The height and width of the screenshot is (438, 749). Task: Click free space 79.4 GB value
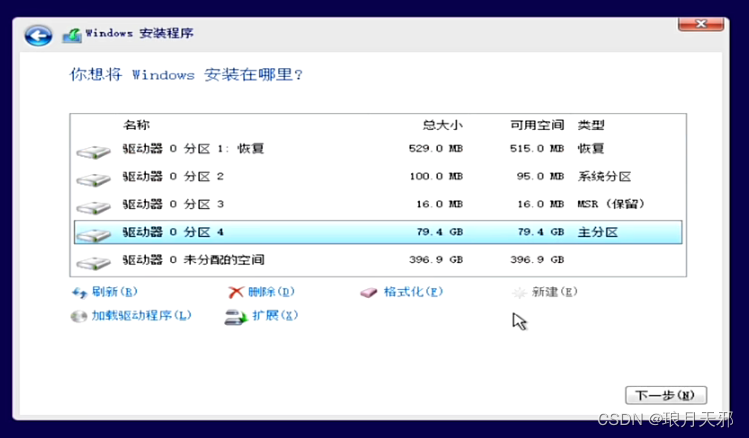coord(541,232)
